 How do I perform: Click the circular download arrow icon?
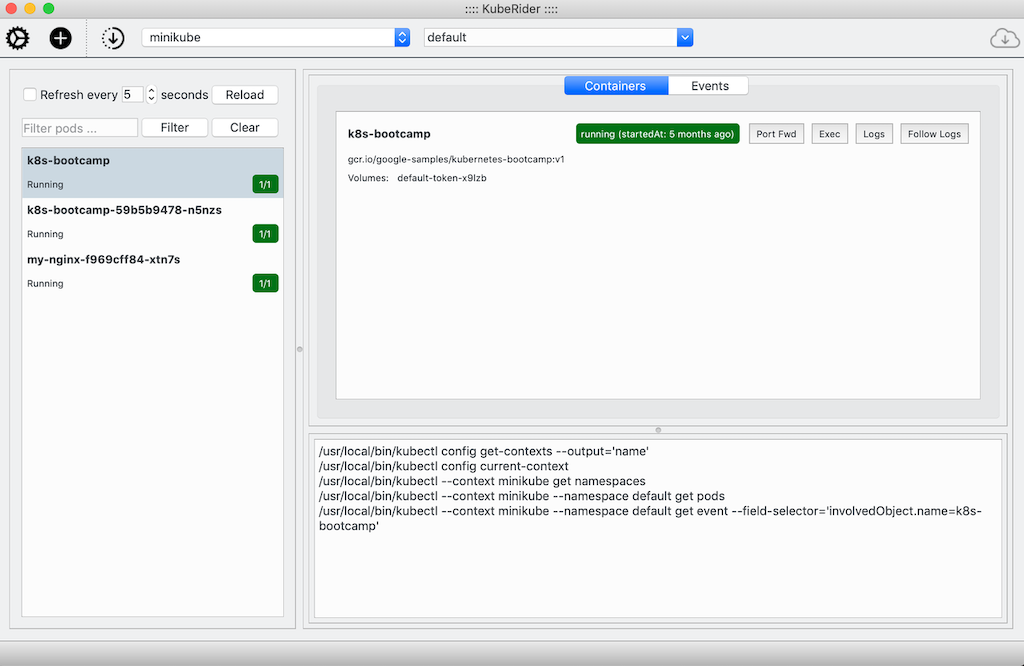(113, 38)
